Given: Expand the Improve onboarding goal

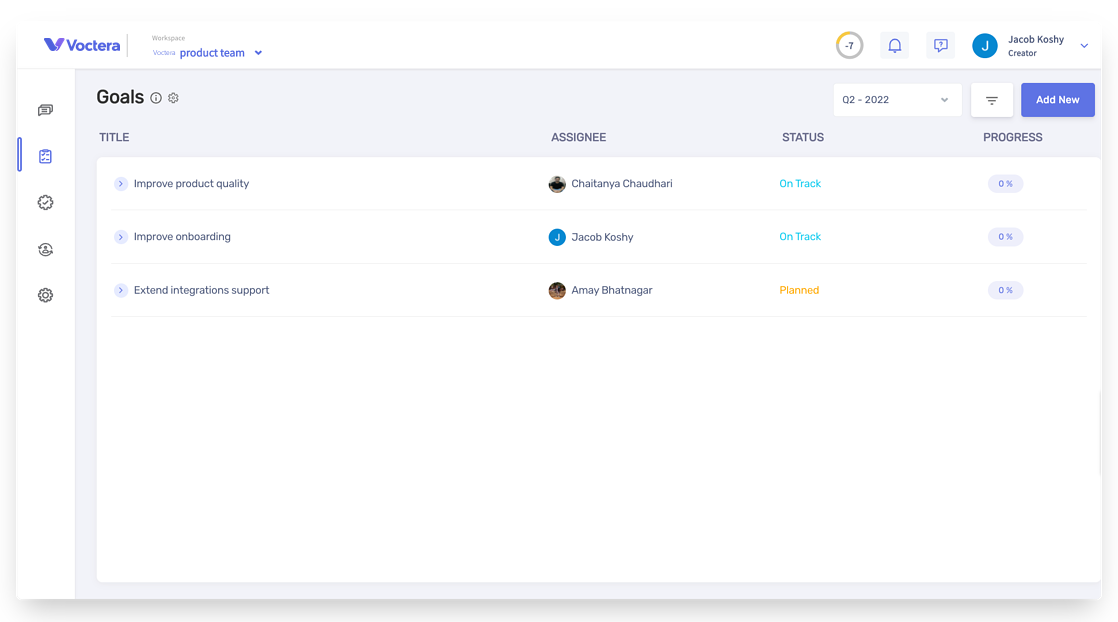Looking at the screenshot, I should [120, 237].
